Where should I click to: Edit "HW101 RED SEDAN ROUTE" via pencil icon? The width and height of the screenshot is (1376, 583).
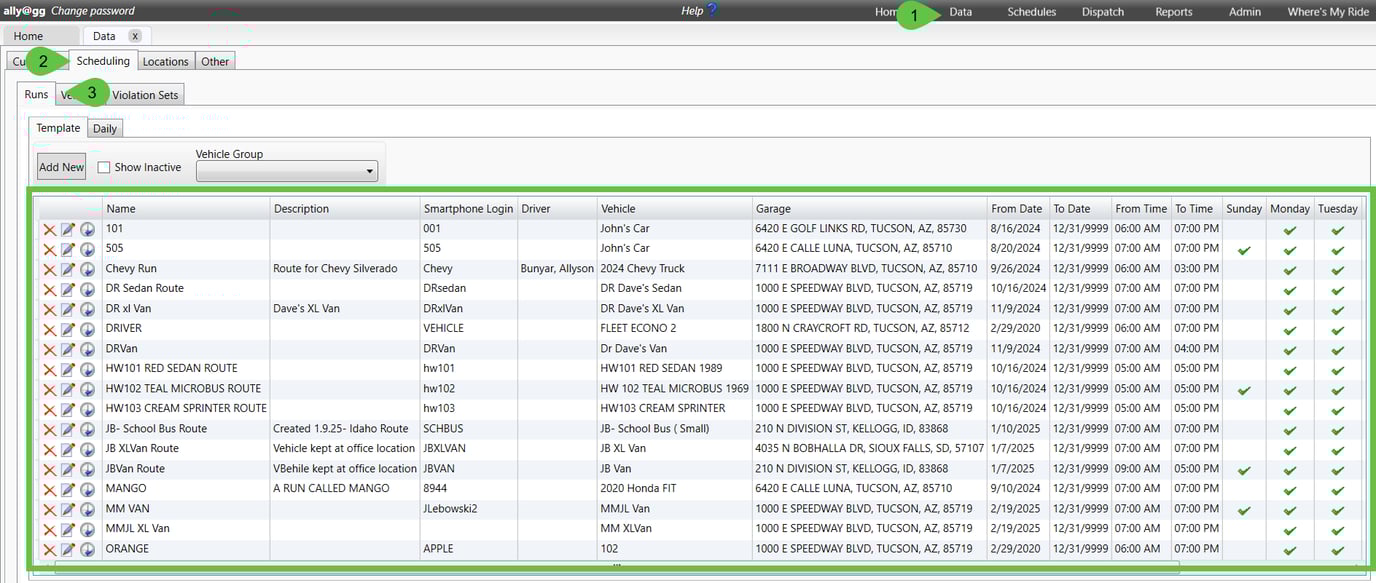tap(66, 368)
